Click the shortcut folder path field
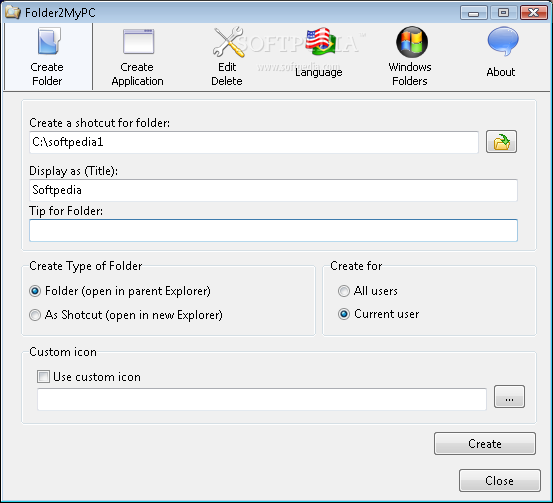 pyautogui.click(x=254, y=142)
